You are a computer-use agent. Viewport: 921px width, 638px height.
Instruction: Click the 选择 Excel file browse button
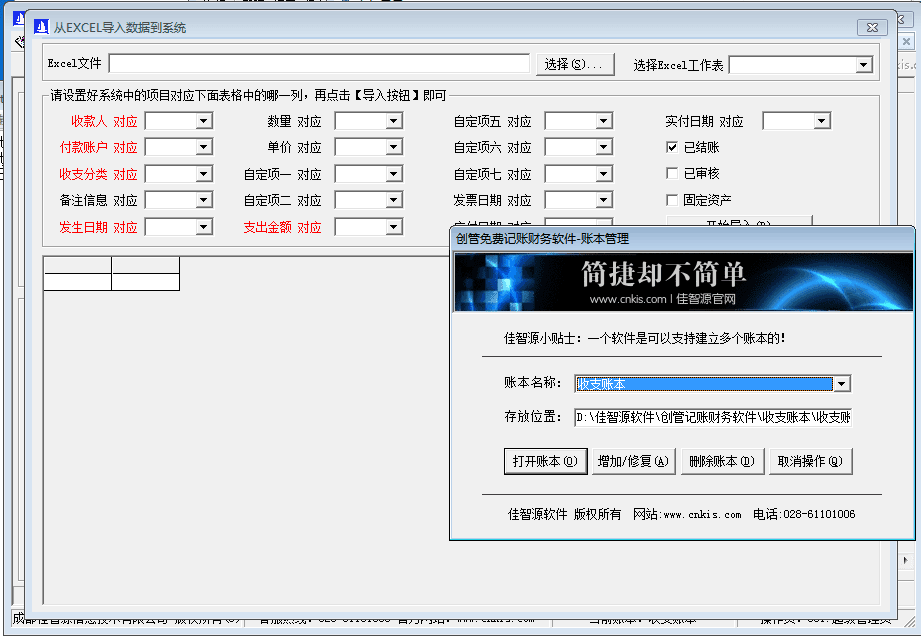click(x=574, y=64)
